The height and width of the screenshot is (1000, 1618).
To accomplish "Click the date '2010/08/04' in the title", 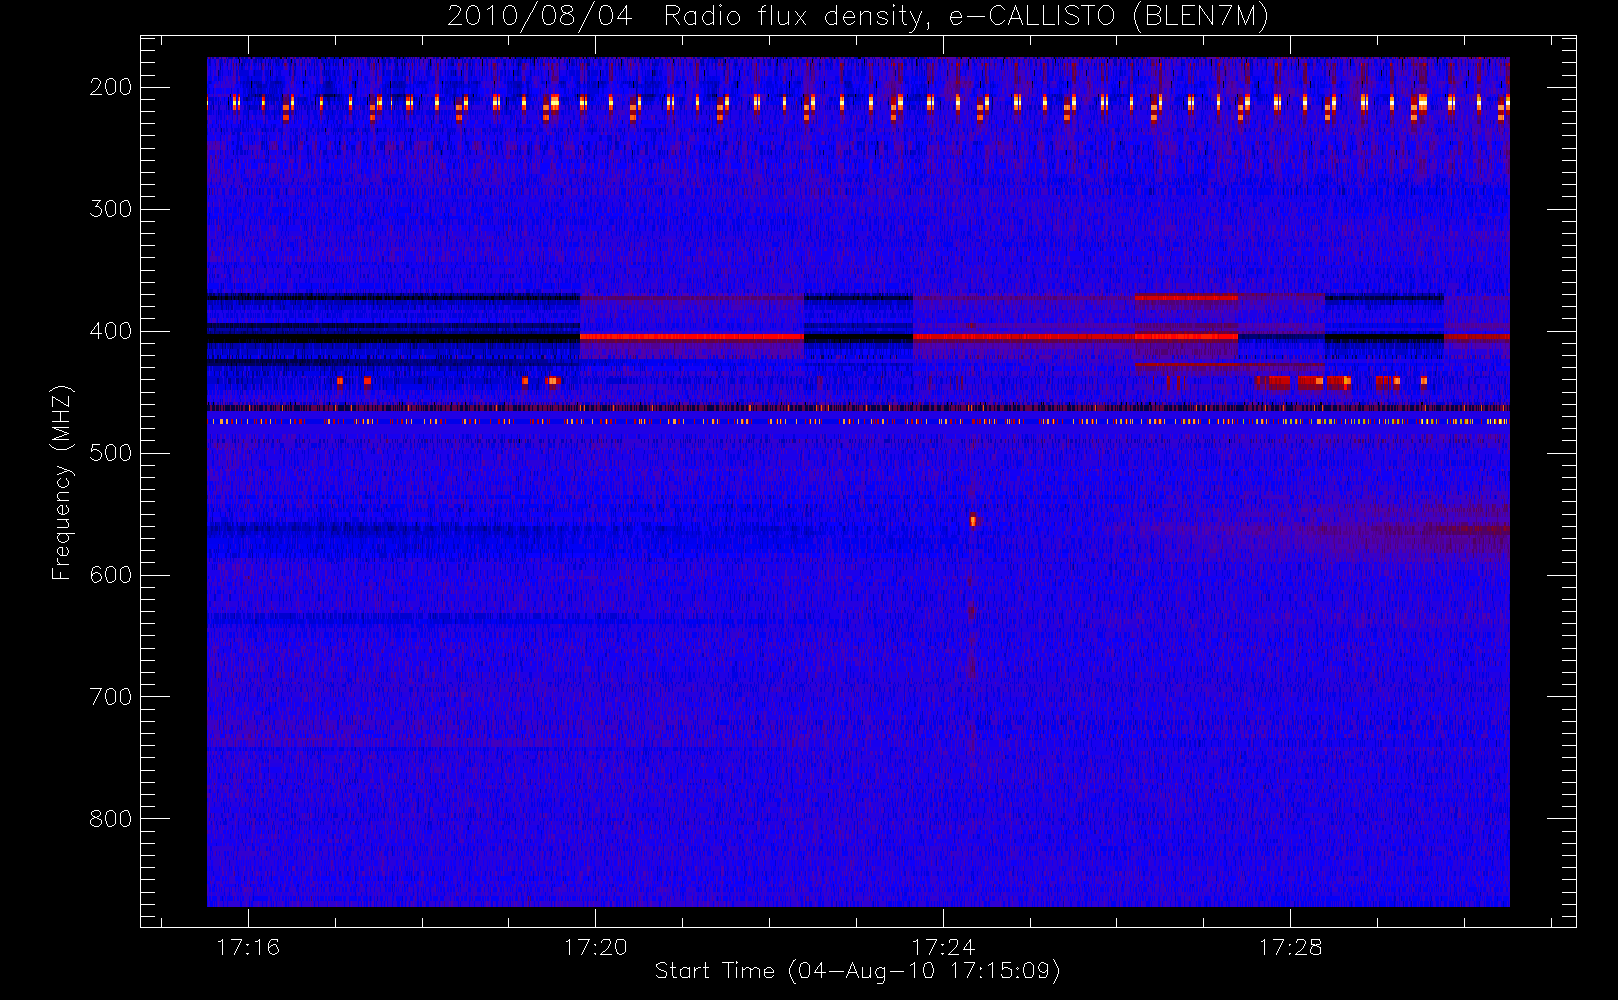I will coord(539,17).
